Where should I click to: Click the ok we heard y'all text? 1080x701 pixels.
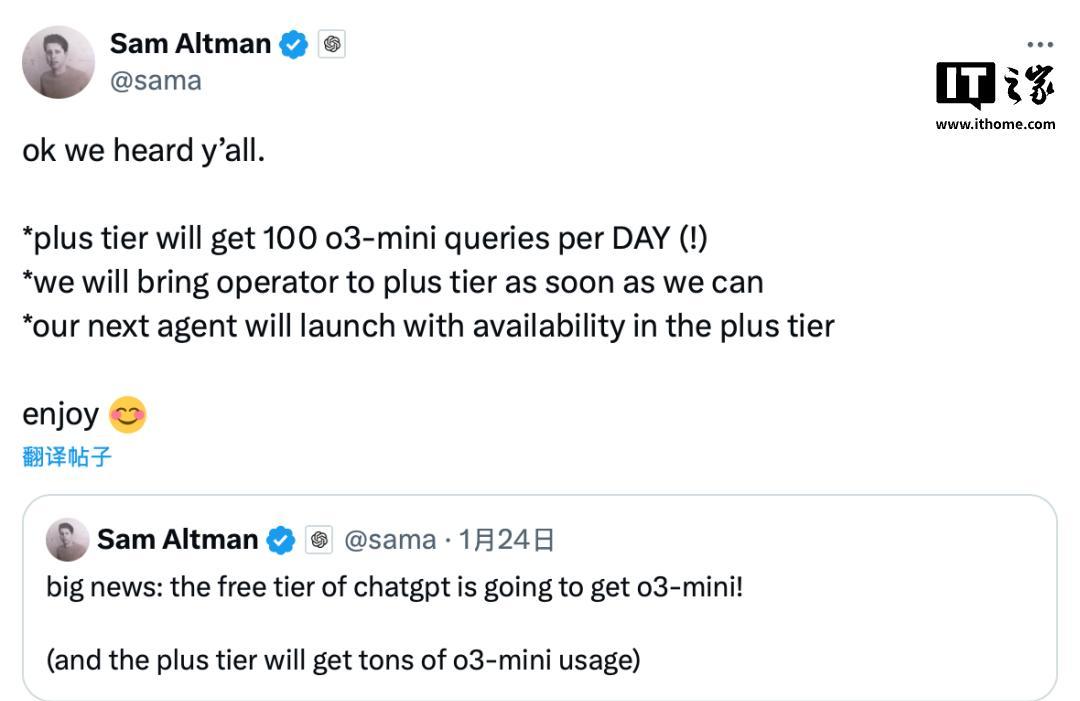pos(143,151)
